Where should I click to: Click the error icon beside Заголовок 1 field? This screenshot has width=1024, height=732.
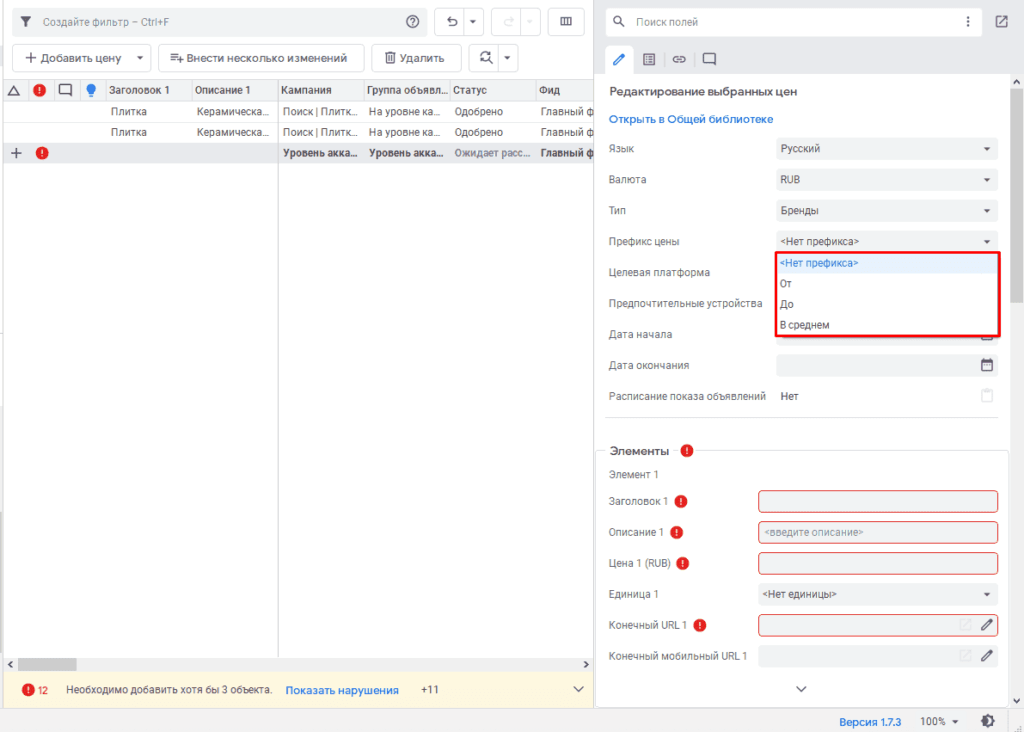pos(680,501)
